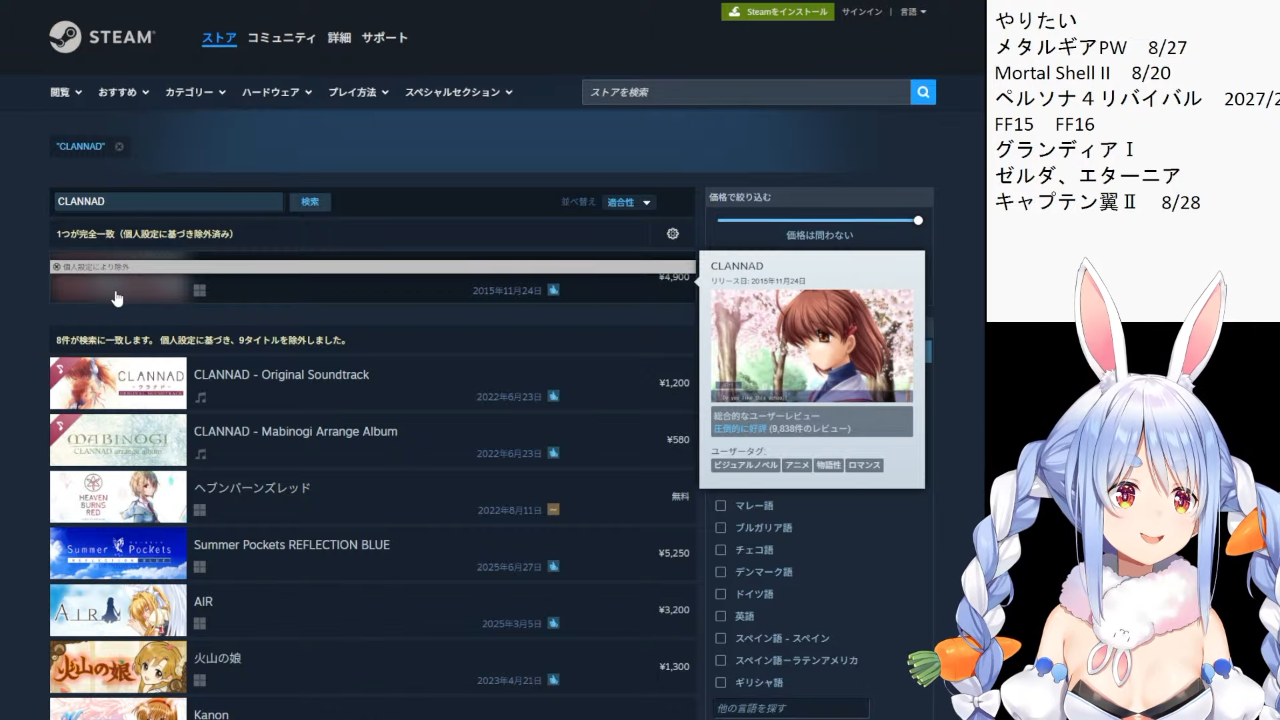Click the AIR game thumbnail
1280x720 pixels.
[x=118, y=610]
